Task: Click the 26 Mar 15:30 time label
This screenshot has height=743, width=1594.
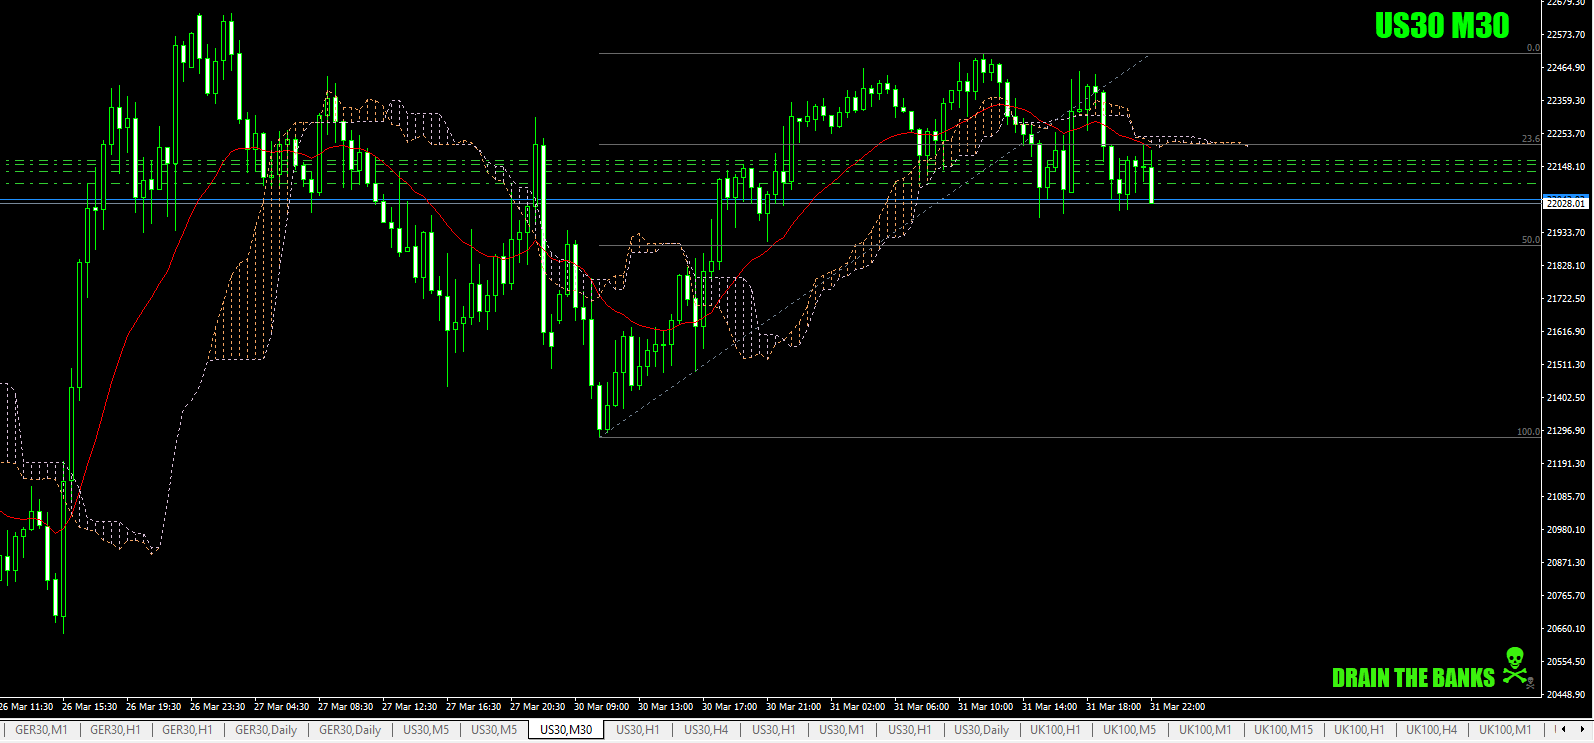Action: click(90, 707)
